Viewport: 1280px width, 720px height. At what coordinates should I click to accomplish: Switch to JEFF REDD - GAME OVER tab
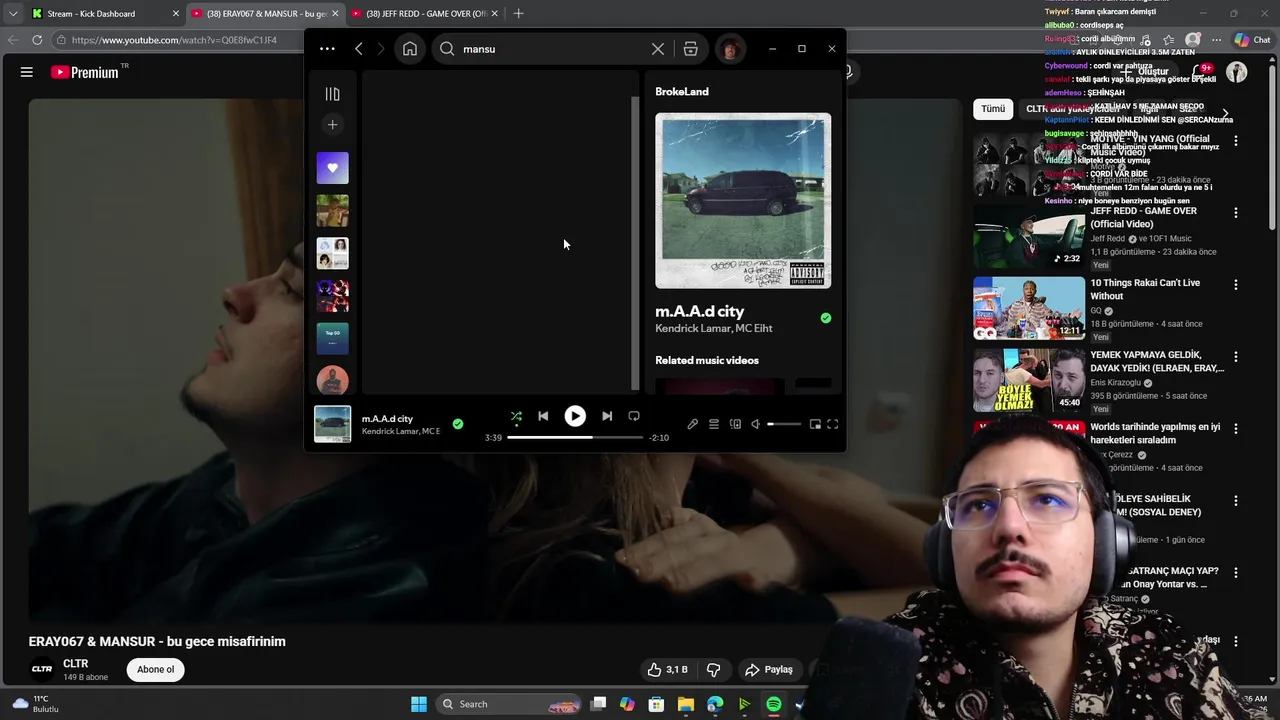427,14
